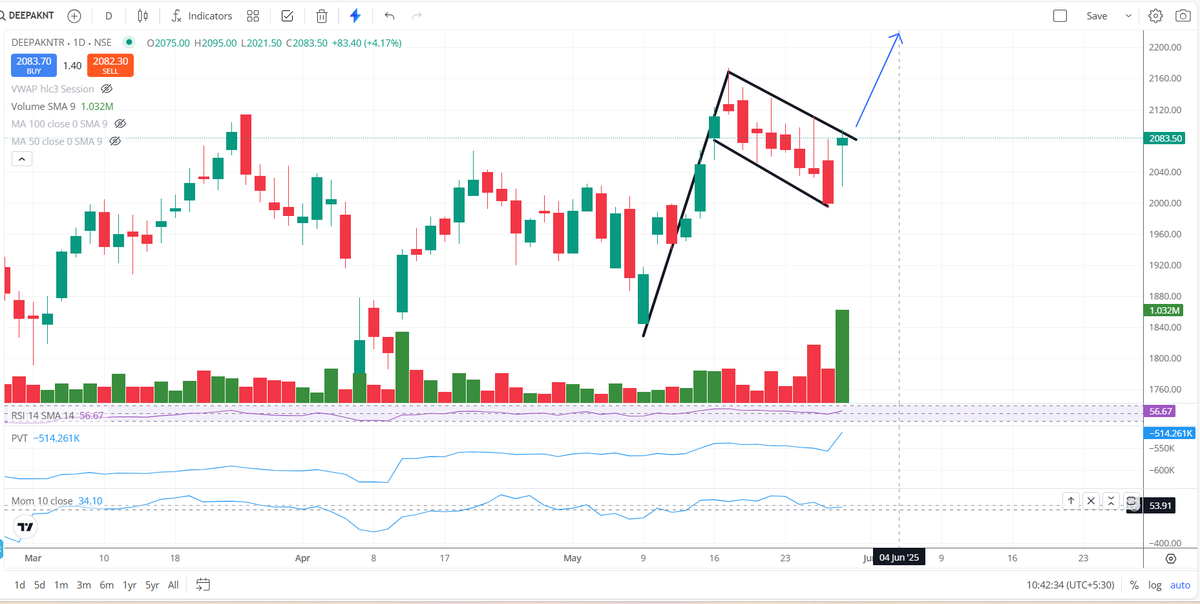The height and width of the screenshot is (604, 1200).
Task: Show the VWAP hlc3 Session indicator
Action: (107, 89)
